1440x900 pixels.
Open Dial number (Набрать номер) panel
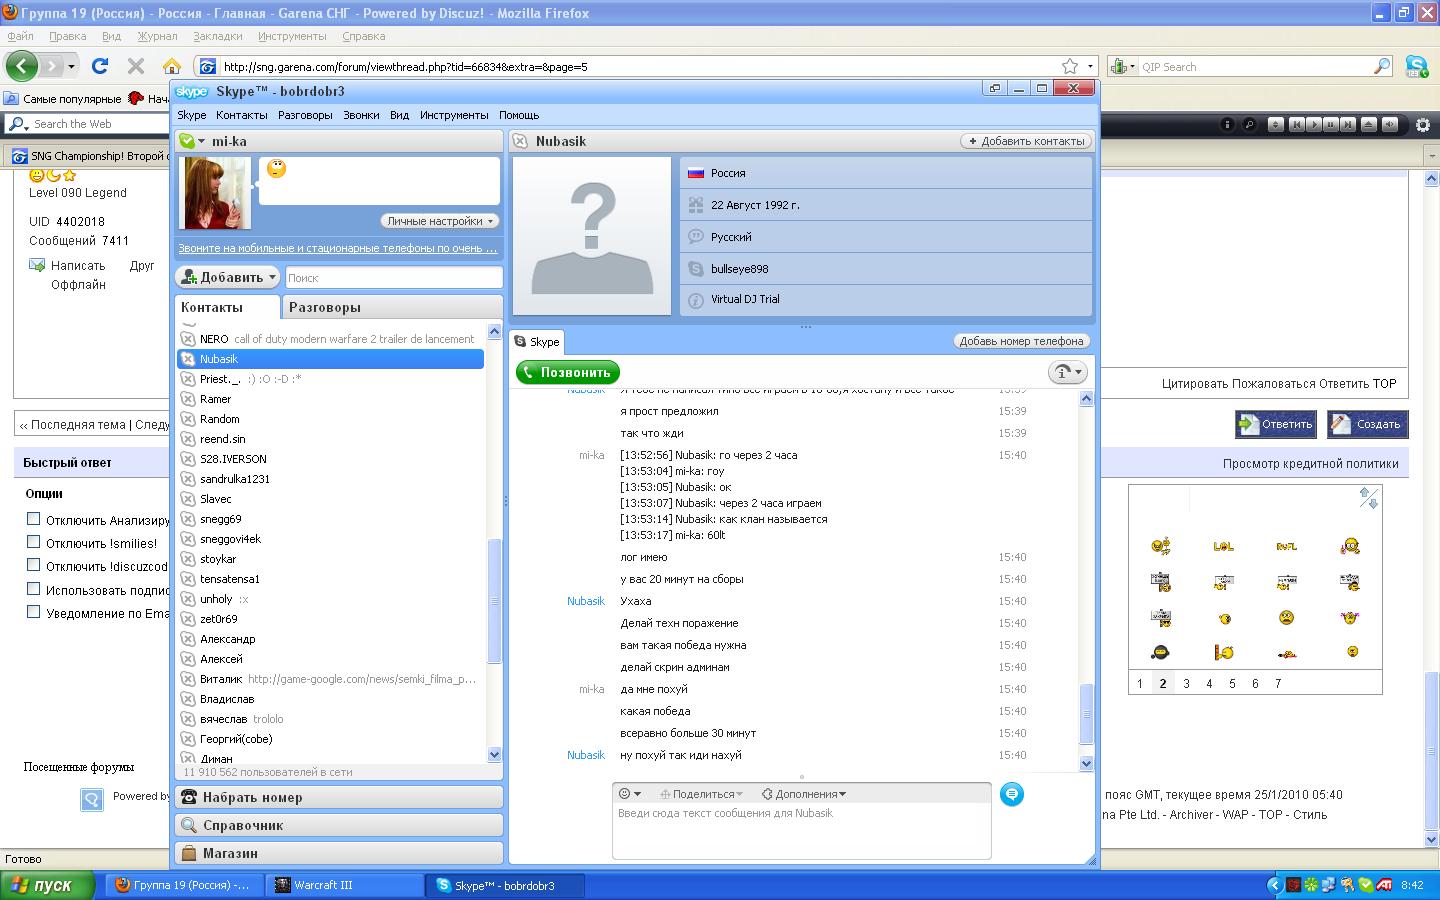(338, 797)
